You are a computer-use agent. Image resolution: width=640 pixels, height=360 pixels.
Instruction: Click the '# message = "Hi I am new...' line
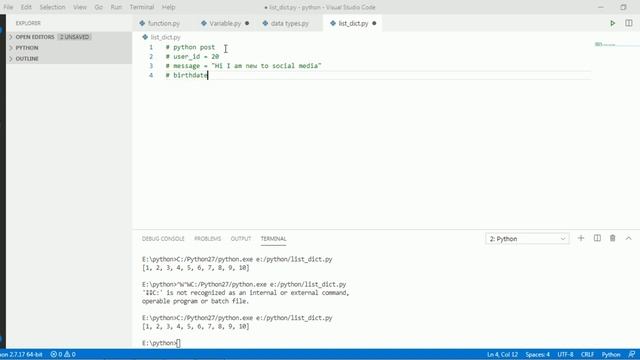pyautogui.click(x=243, y=66)
